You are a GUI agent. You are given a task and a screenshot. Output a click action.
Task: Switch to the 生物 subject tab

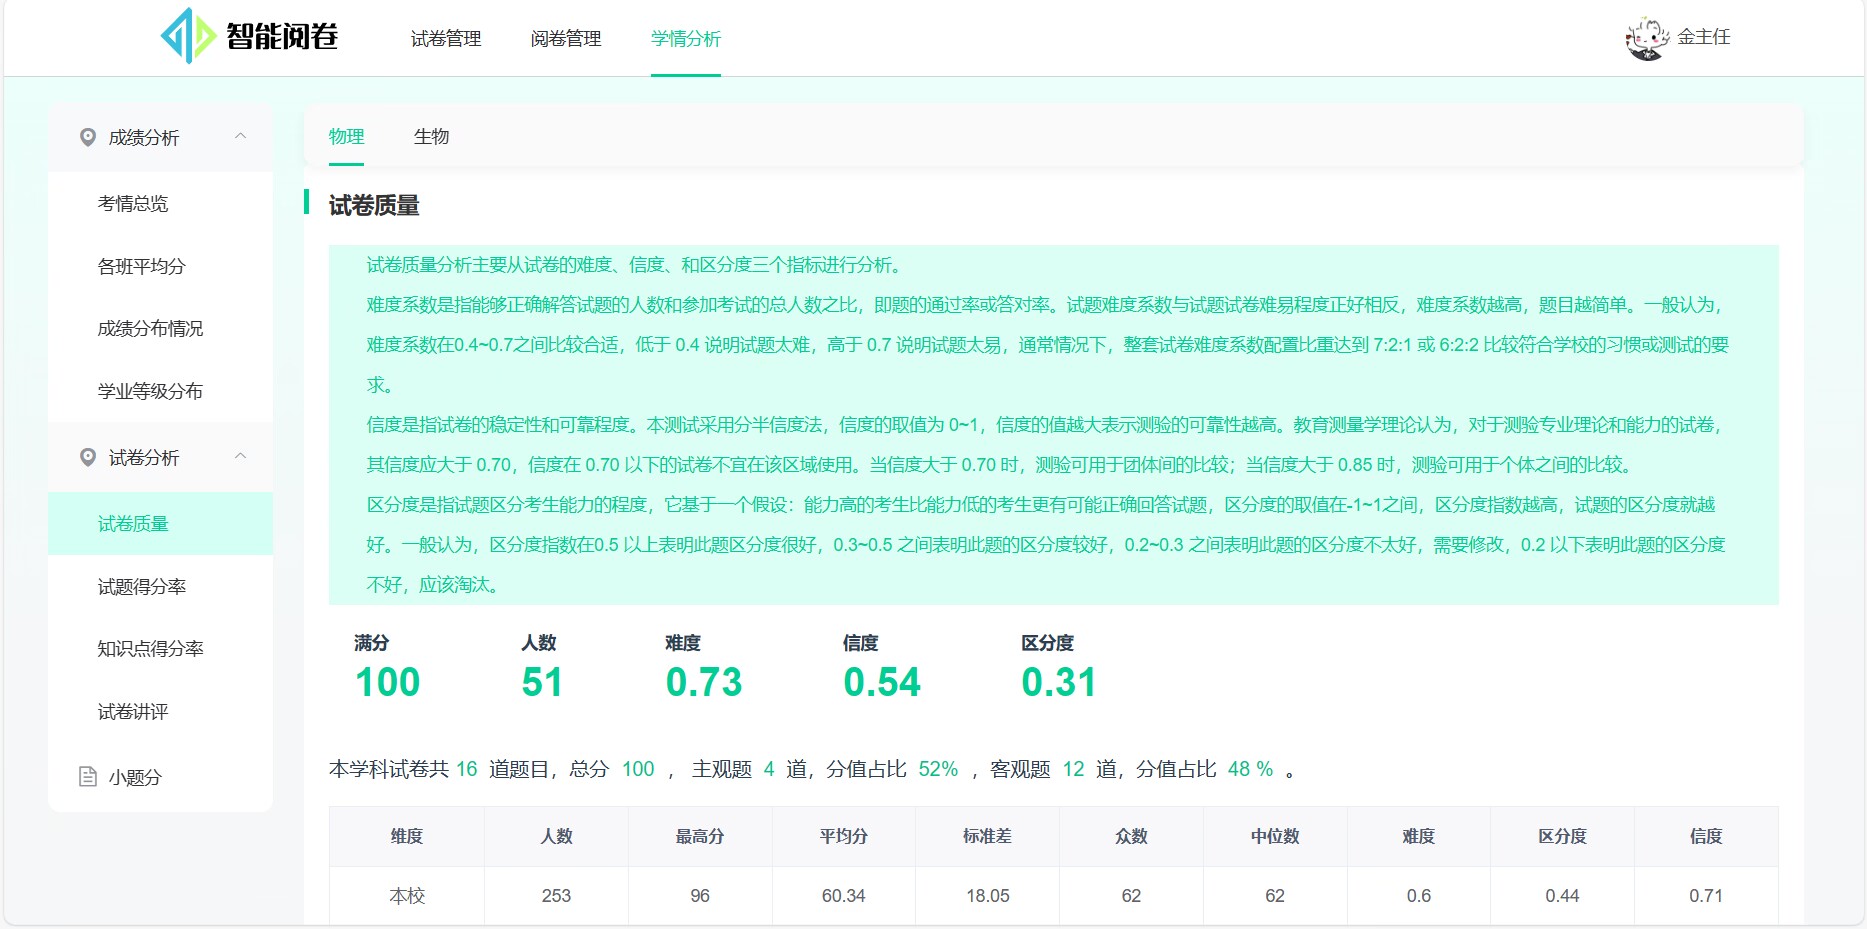click(432, 137)
